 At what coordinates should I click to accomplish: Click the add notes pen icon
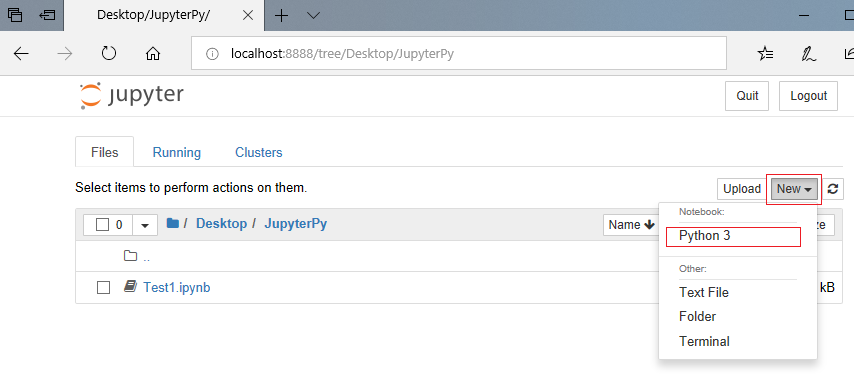coord(808,53)
